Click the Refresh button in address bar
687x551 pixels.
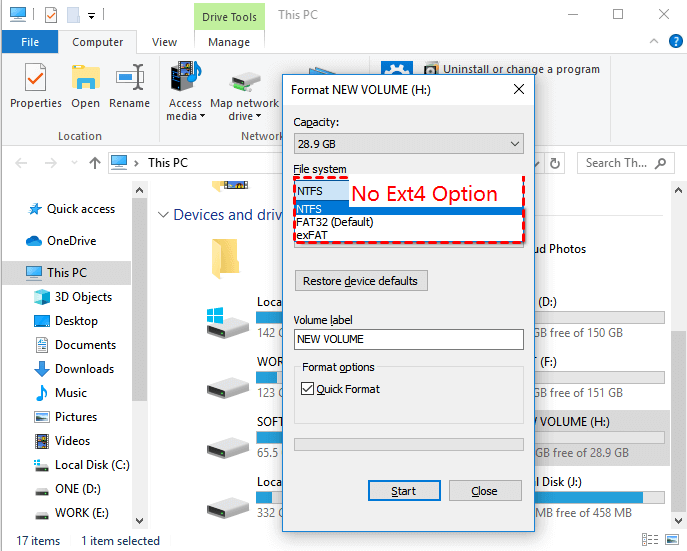(555, 163)
